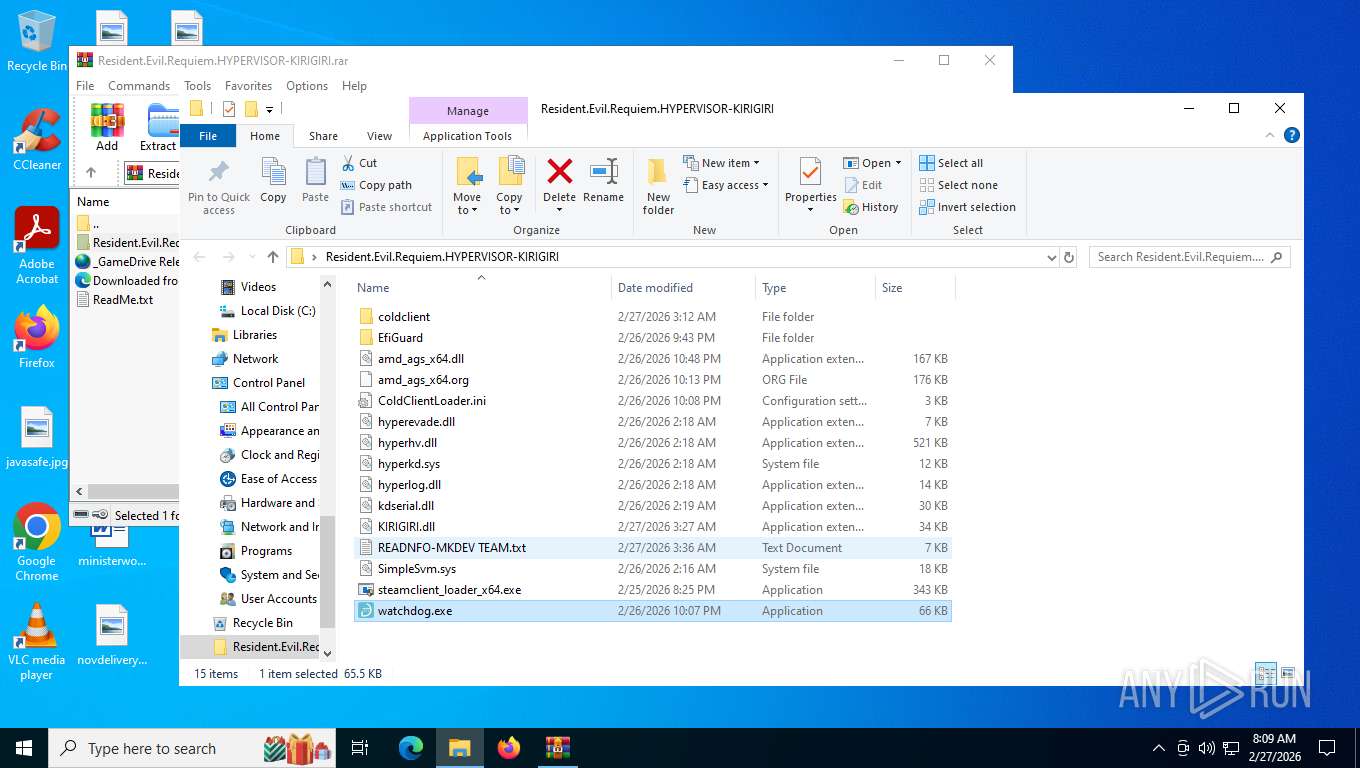Open the Copy to dropdown

[x=509, y=204]
